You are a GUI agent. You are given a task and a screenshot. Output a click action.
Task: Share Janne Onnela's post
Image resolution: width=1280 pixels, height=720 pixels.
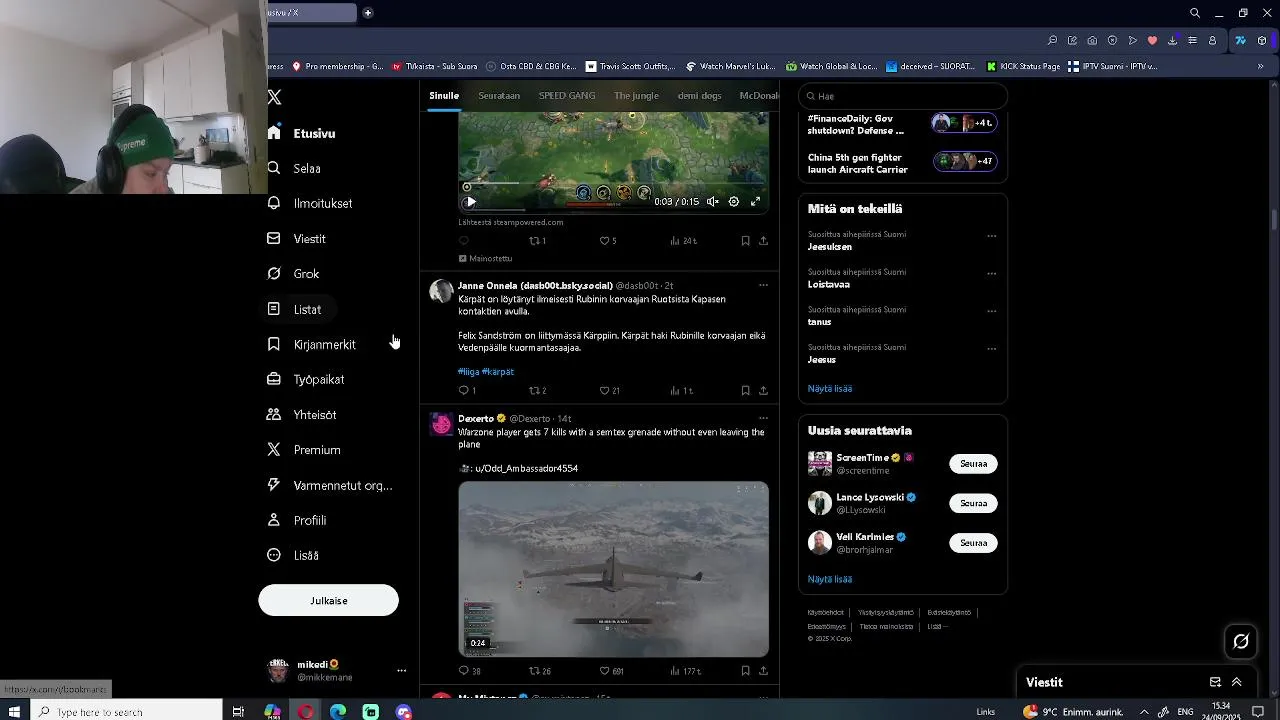763,391
